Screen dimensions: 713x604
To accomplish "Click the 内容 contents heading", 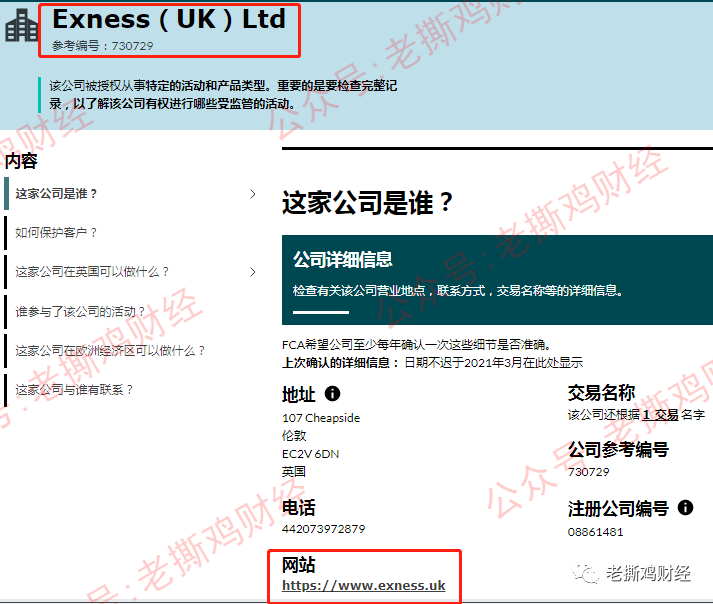I will 21,161.
